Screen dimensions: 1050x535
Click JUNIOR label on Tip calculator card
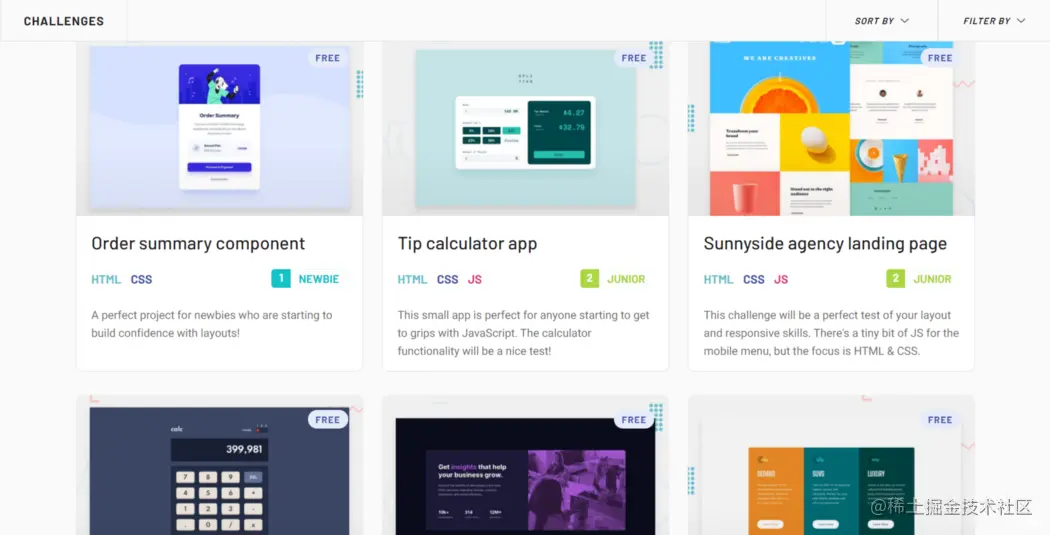click(x=626, y=279)
